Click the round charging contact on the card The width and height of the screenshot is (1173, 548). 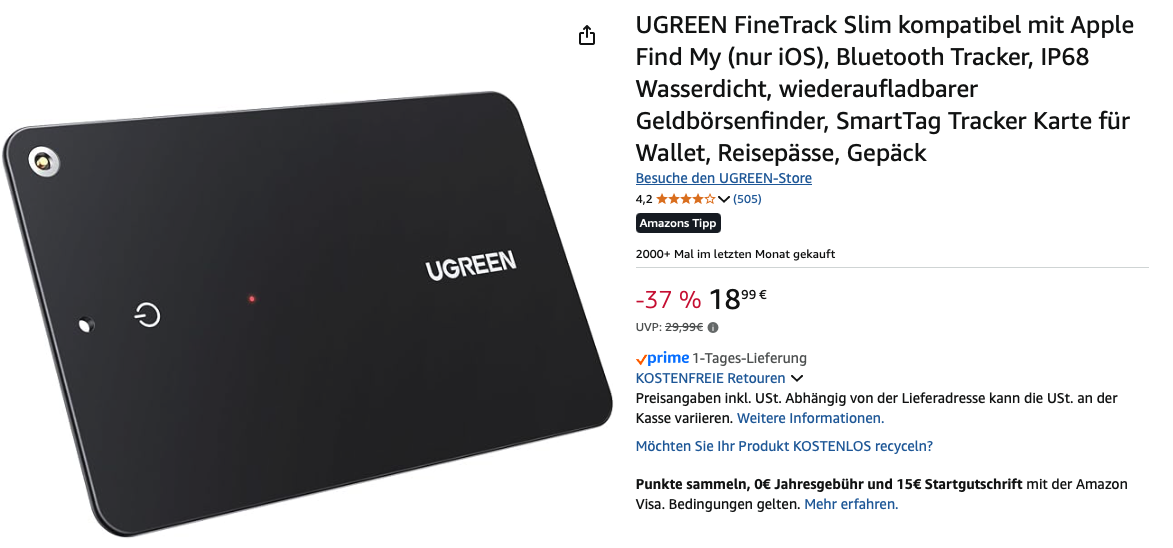[x=44, y=161]
